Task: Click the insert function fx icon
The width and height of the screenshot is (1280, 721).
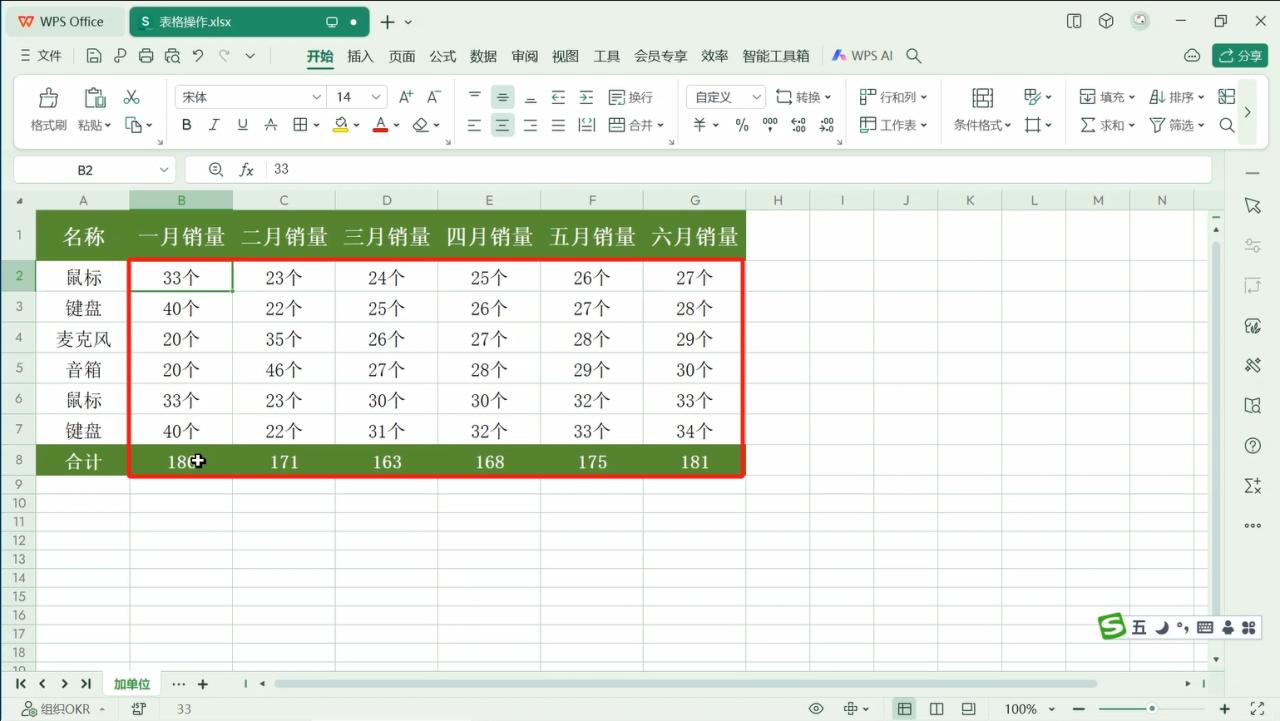Action: [247, 170]
